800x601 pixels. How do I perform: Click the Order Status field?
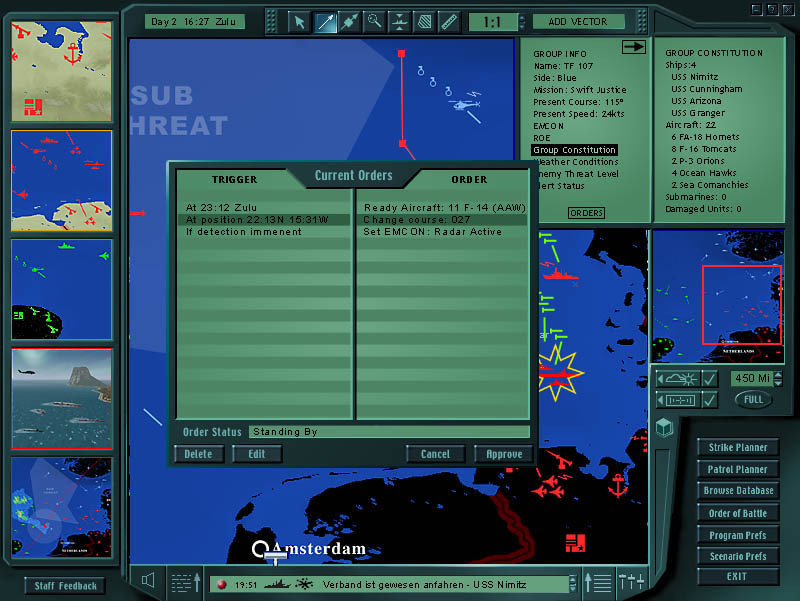pos(389,432)
